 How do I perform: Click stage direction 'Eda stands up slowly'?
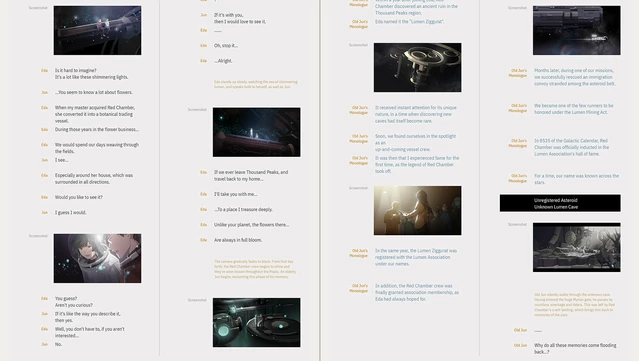coord(256,84)
